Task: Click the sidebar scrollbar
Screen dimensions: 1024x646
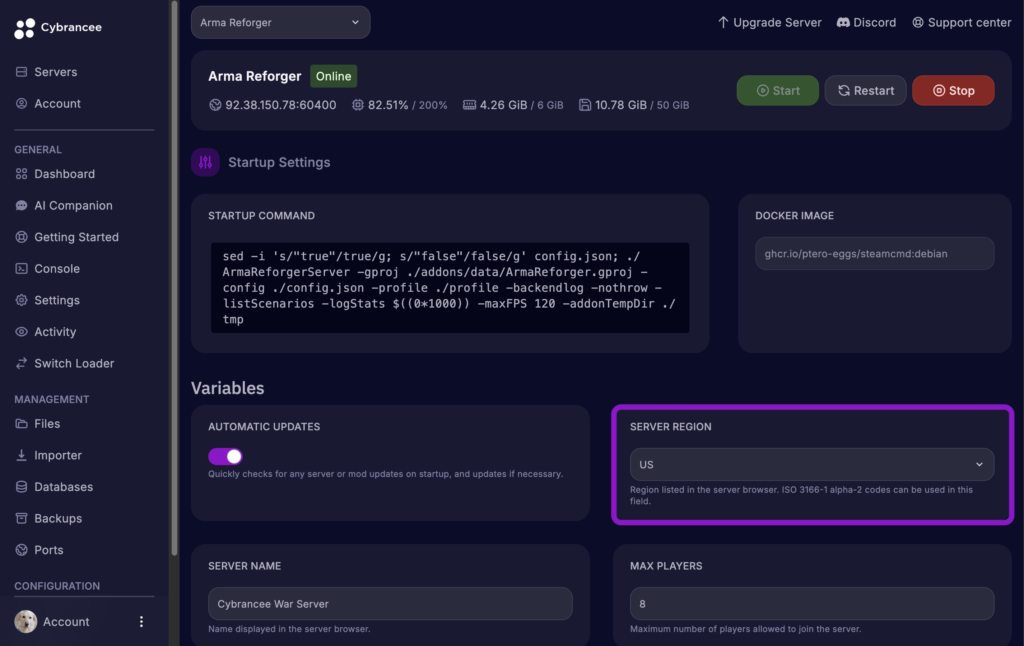Action: coord(174,278)
